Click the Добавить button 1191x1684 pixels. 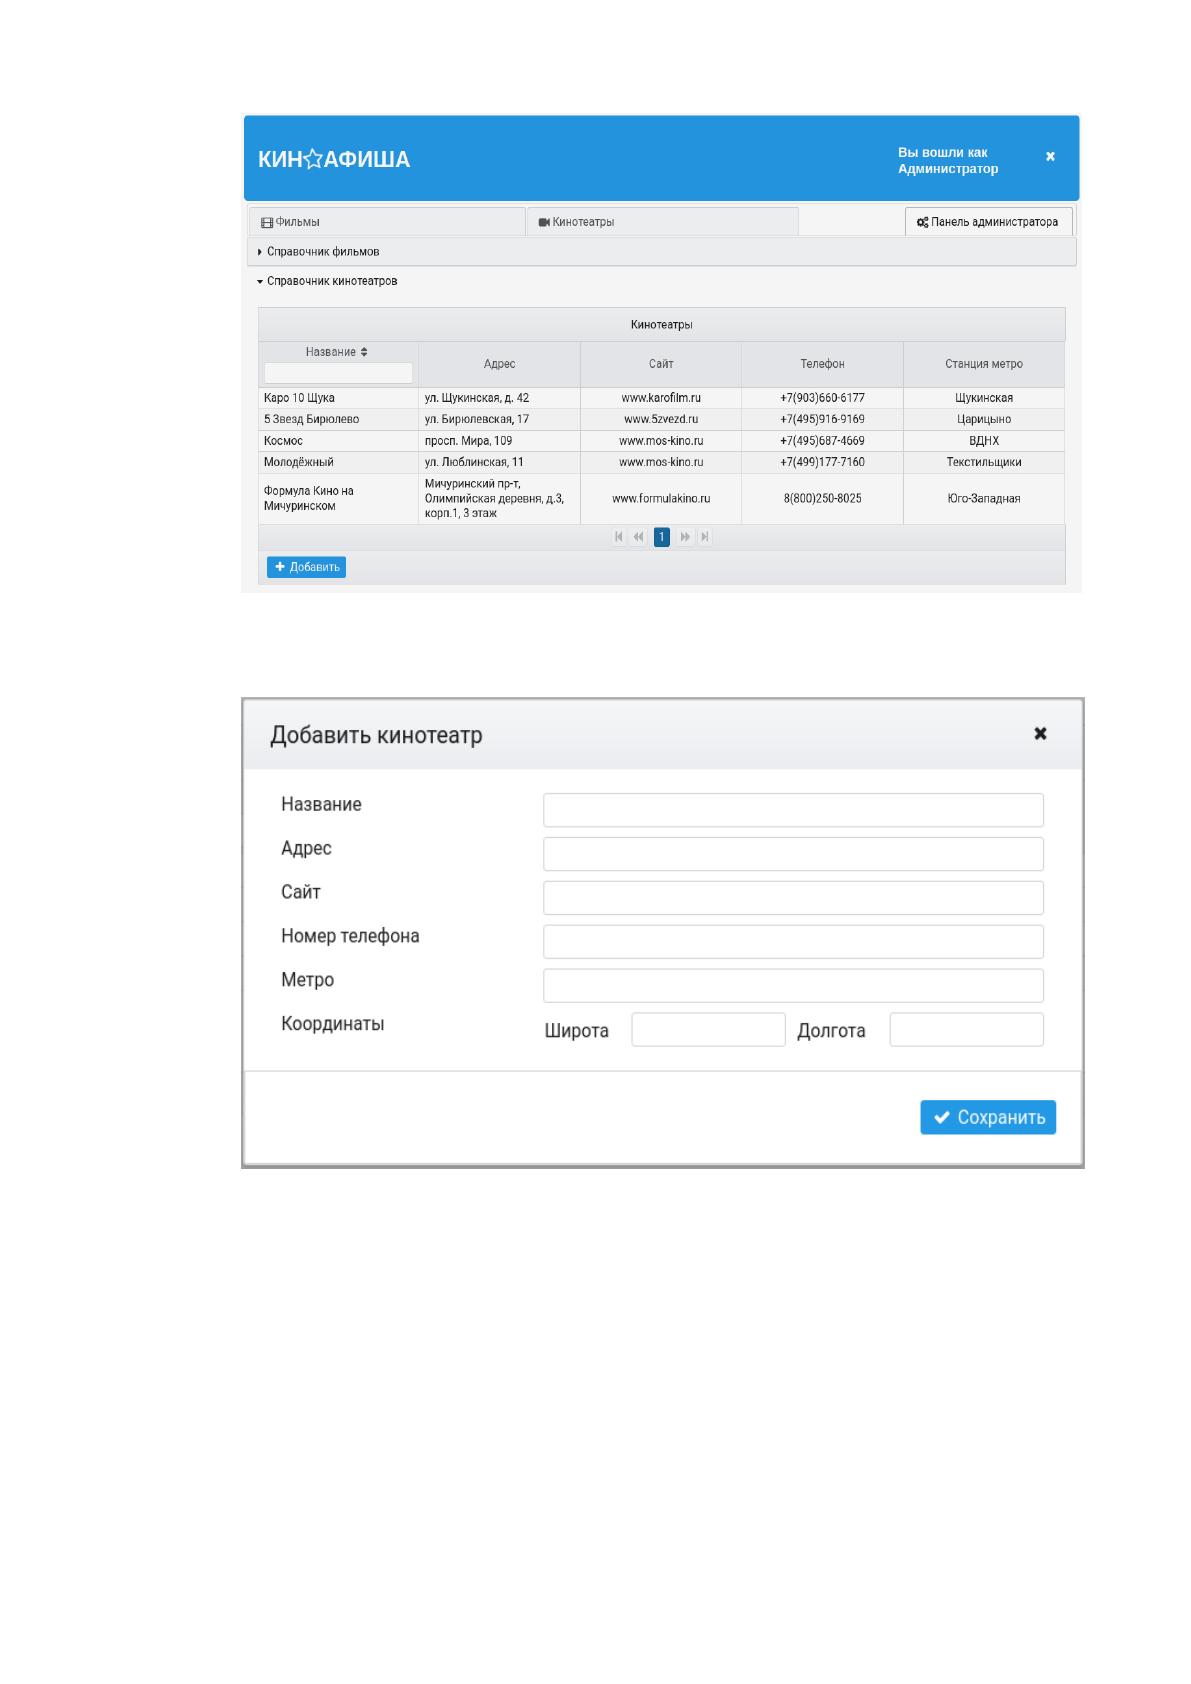[x=306, y=567]
